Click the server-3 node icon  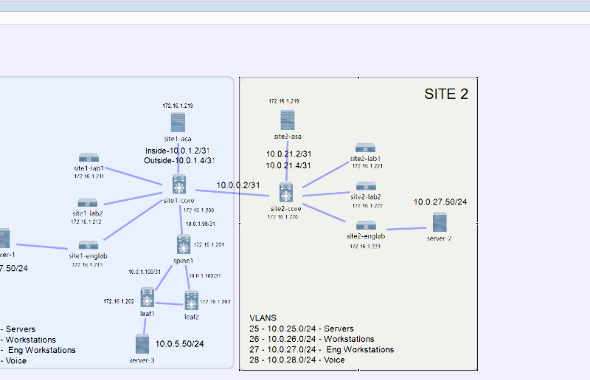point(142,344)
